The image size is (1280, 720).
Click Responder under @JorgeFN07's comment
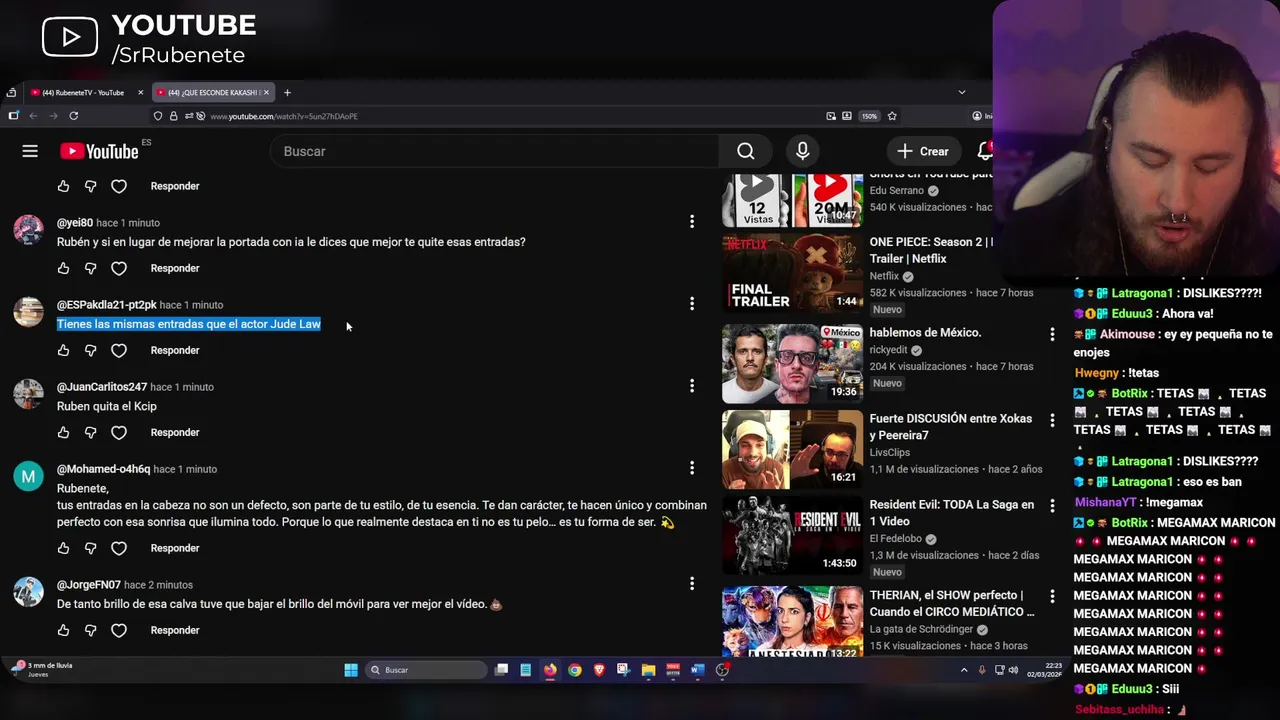(x=175, y=630)
